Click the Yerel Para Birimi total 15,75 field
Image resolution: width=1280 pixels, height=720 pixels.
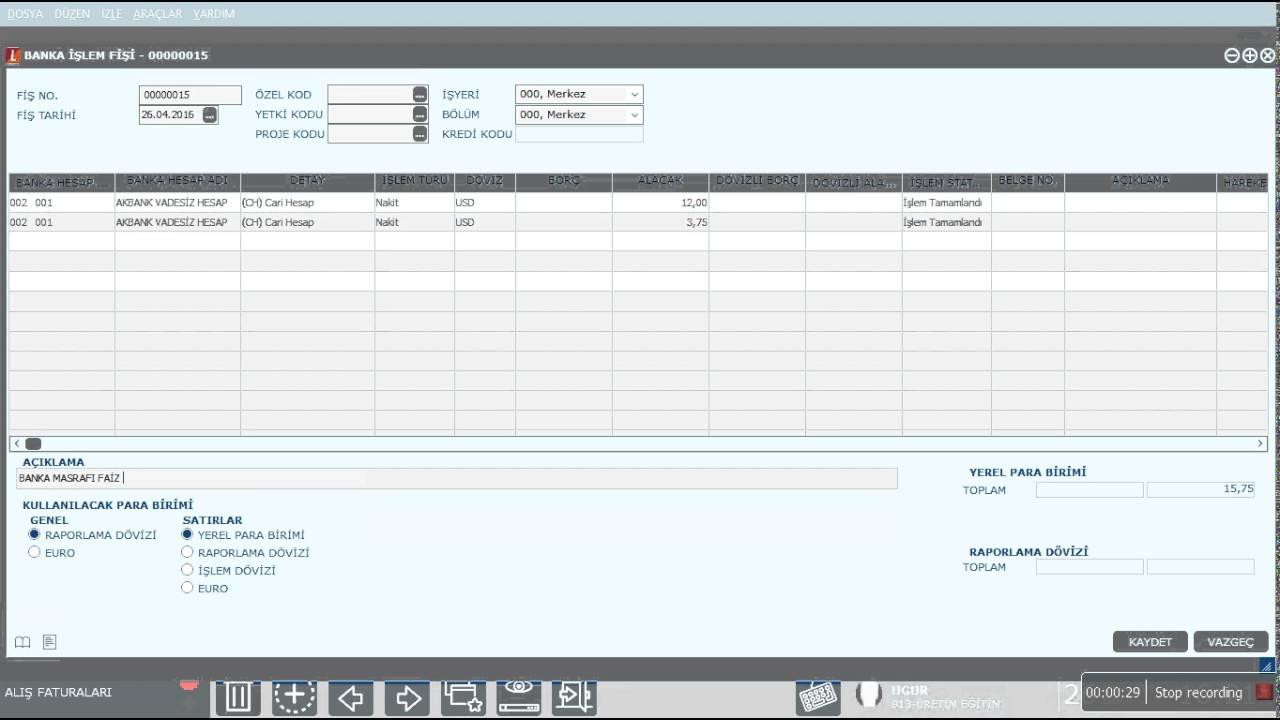click(1200, 490)
